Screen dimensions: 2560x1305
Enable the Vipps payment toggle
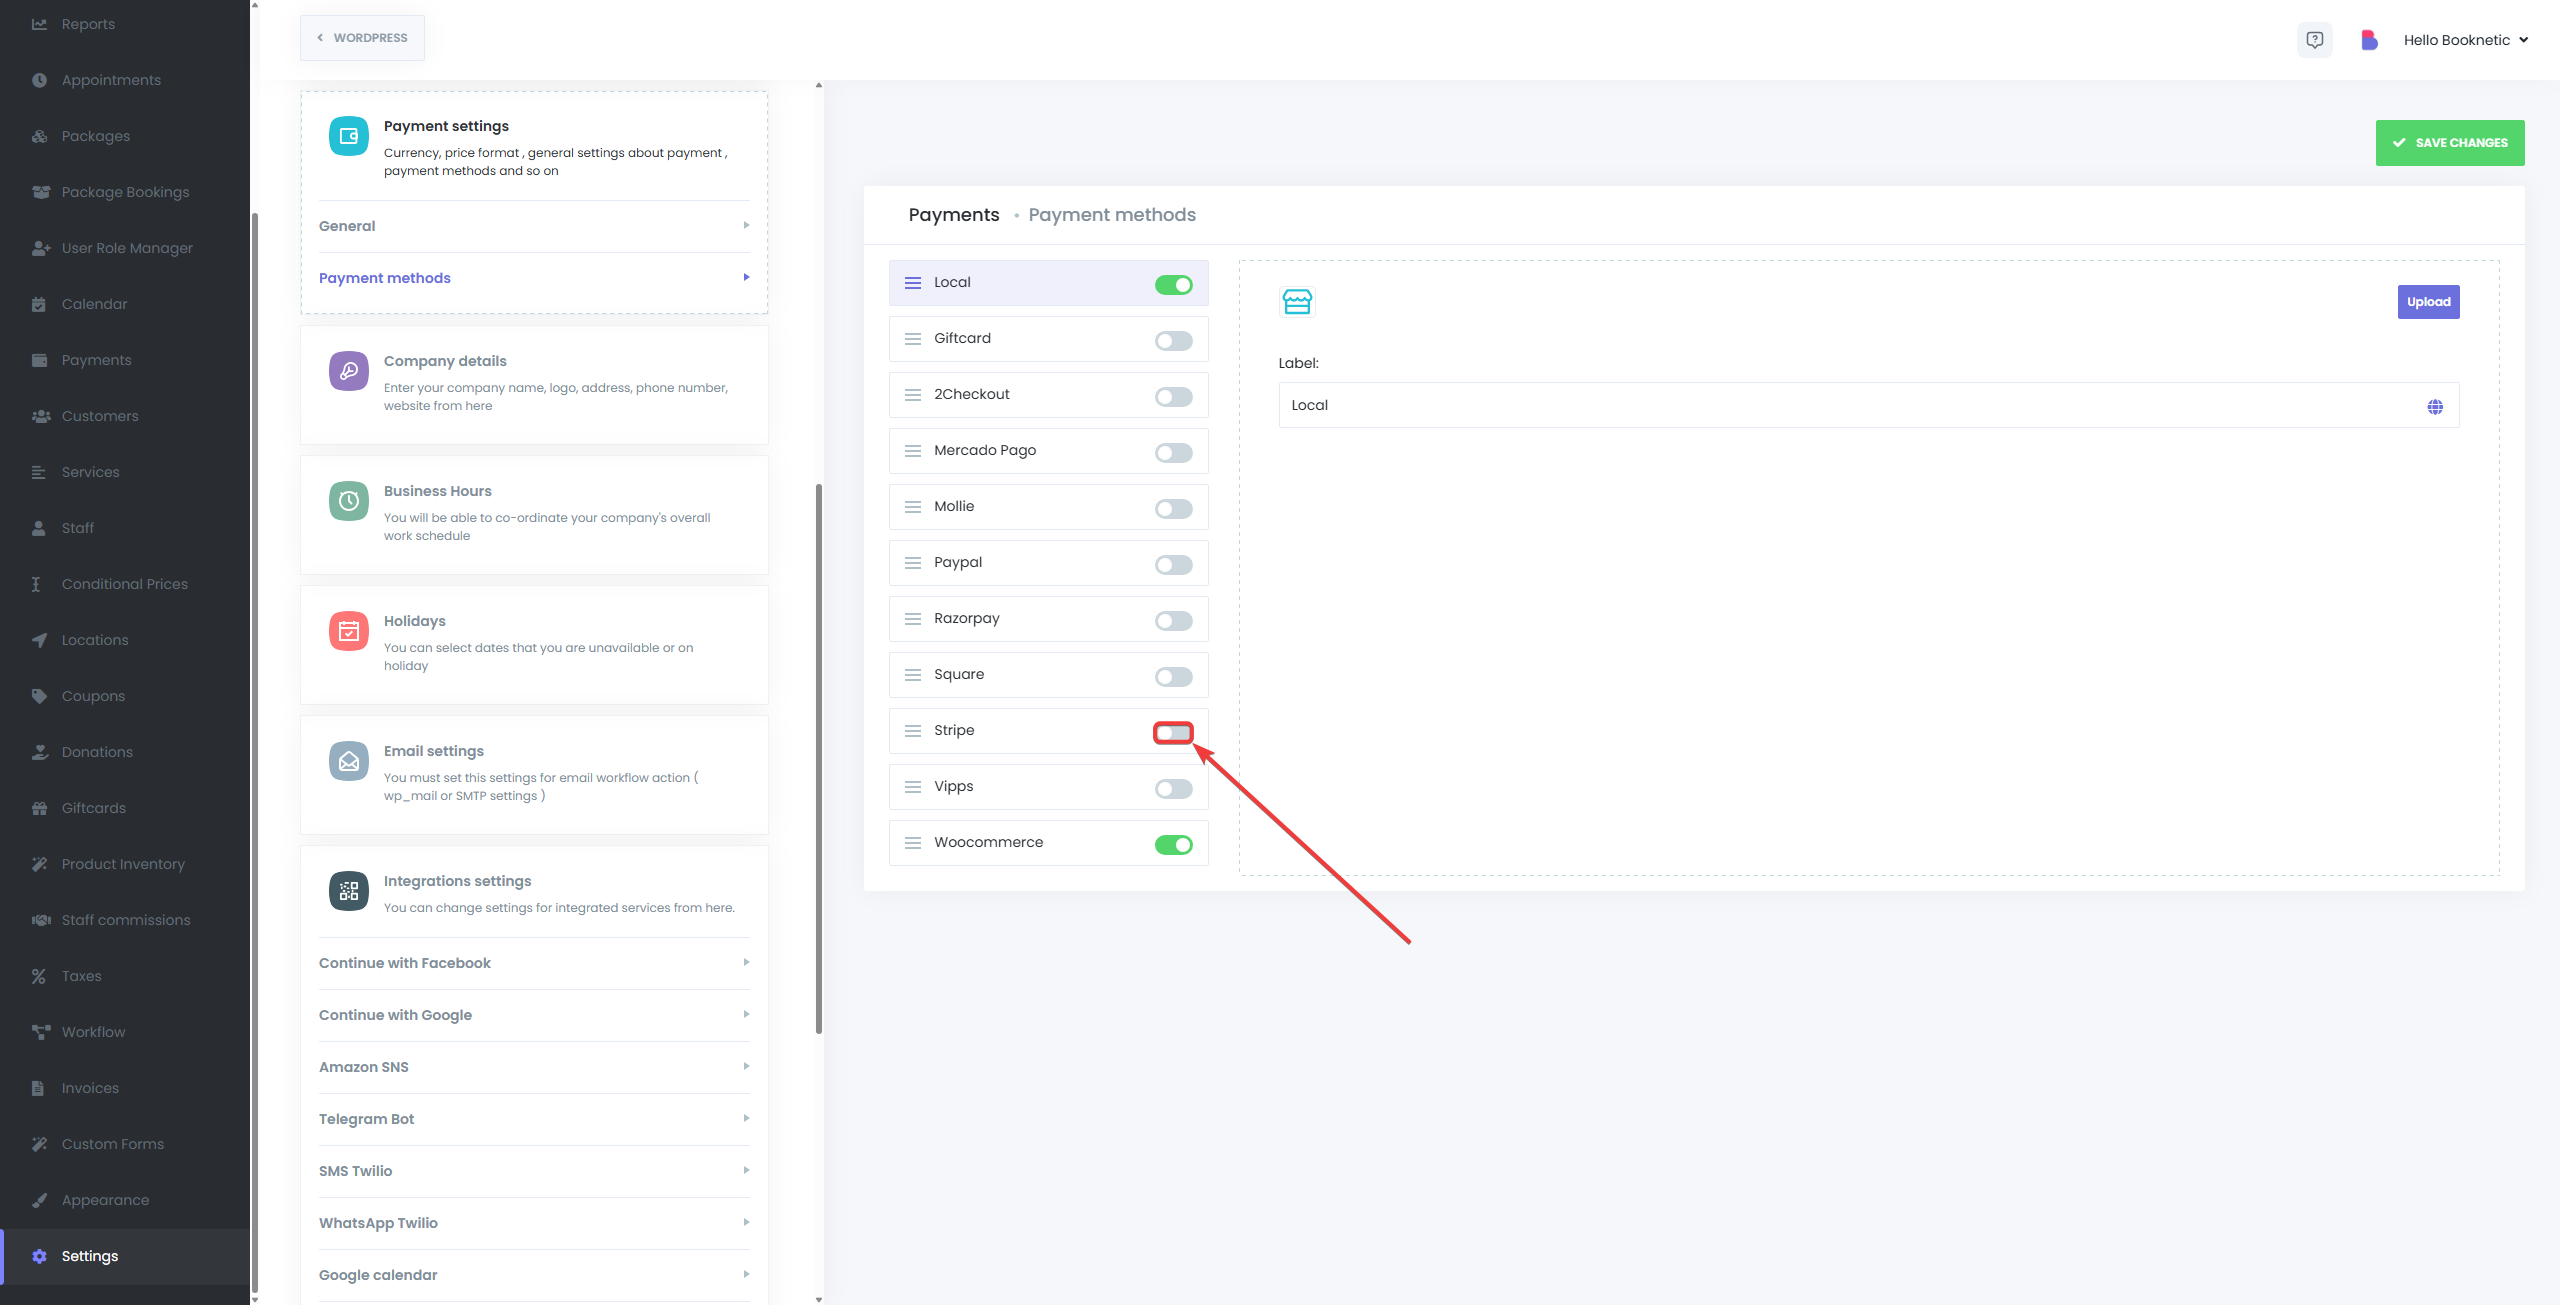pyautogui.click(x=1174, y=789)
